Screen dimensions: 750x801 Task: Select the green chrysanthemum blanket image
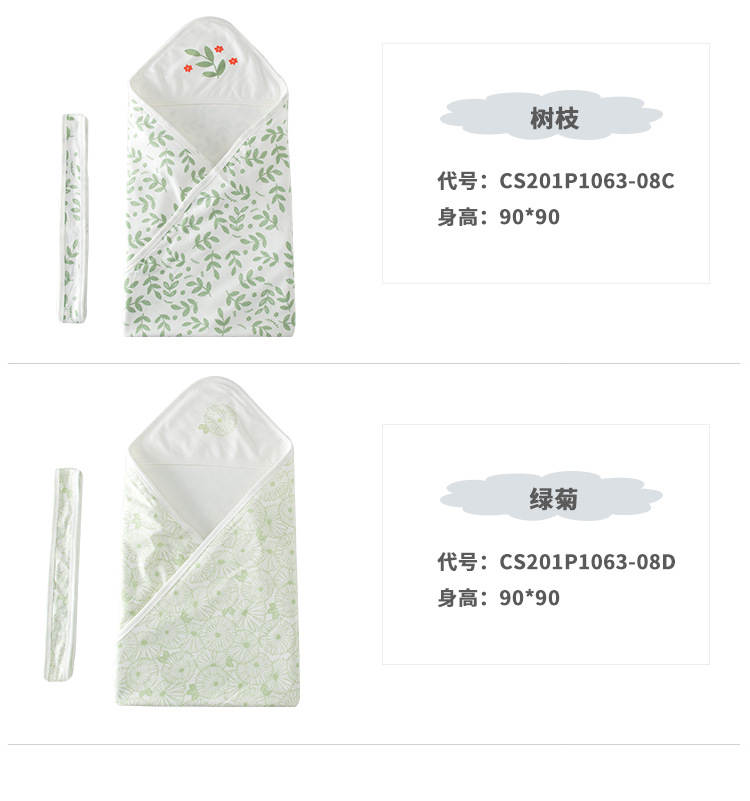pyautogui.click(x=208, y=542)
